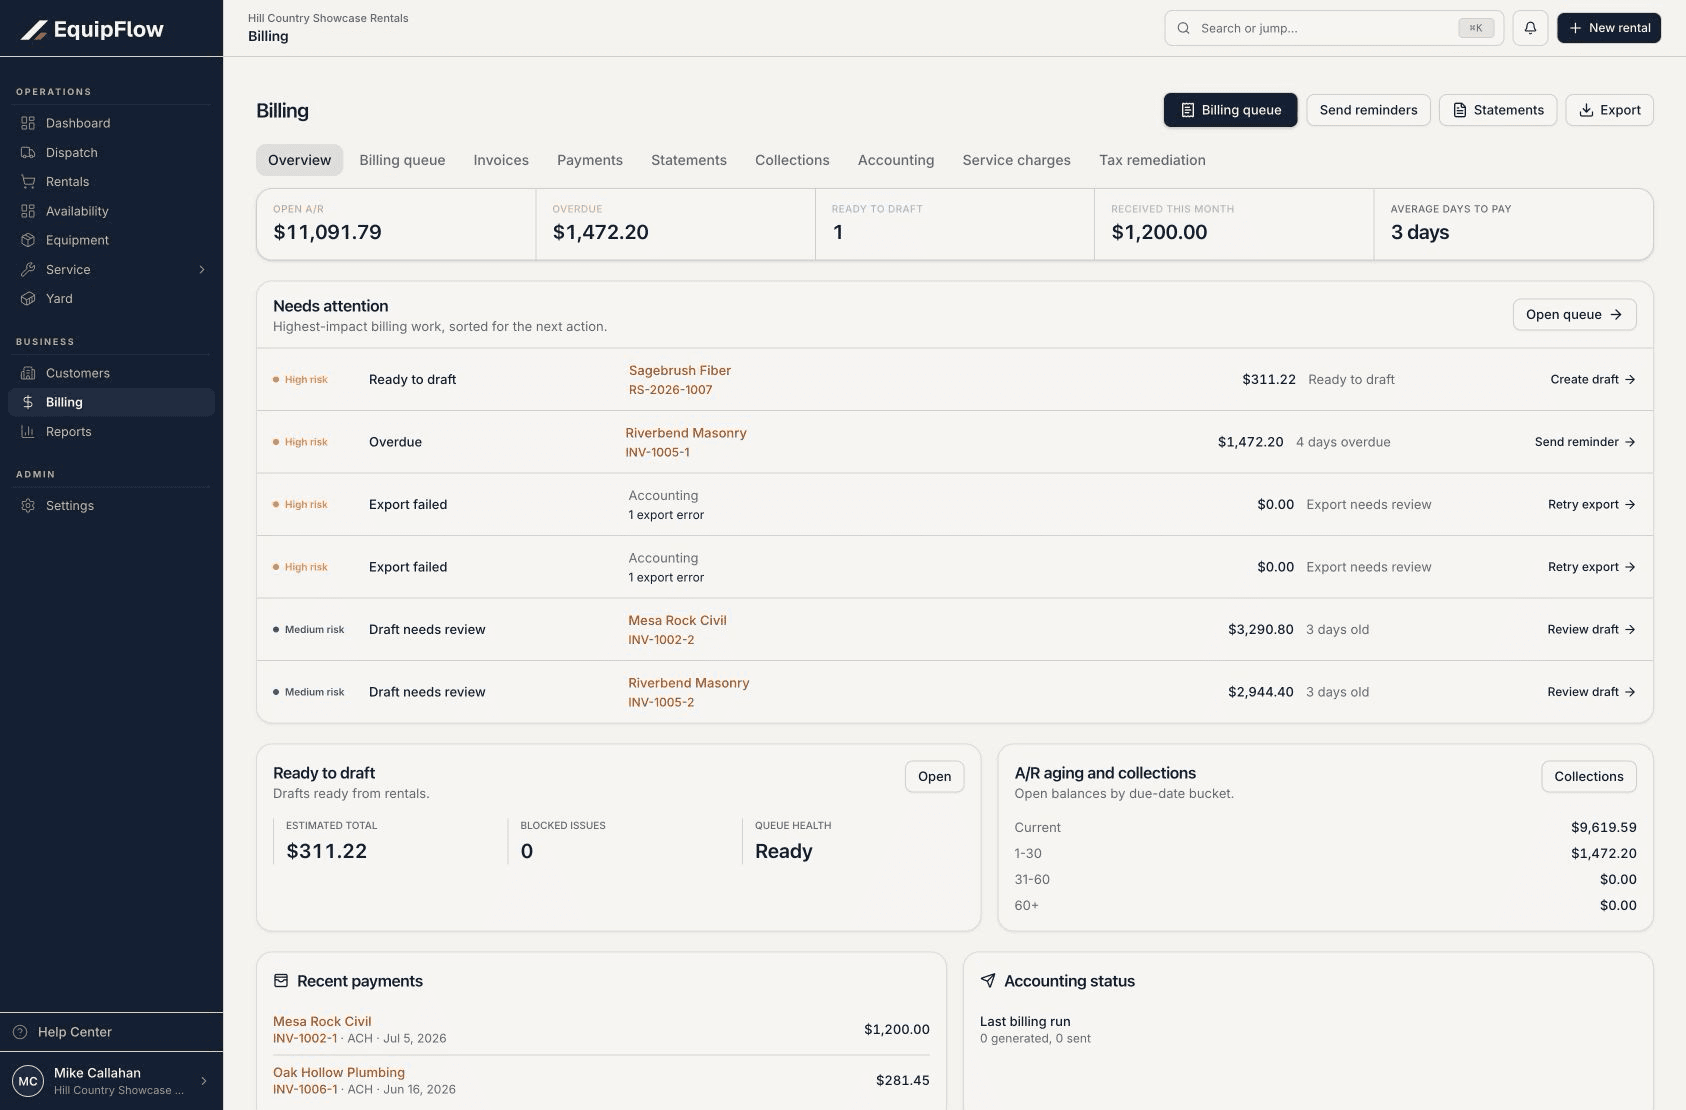Click the Accounting status paper-plane icon

(x=988, y=981)
